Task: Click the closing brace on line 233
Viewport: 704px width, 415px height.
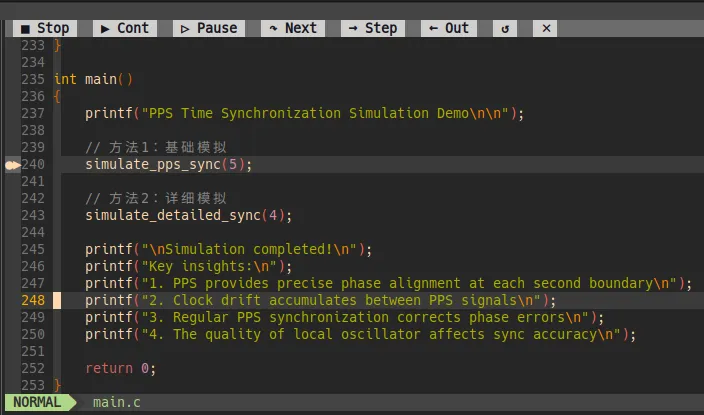Action: coord(57,45)
